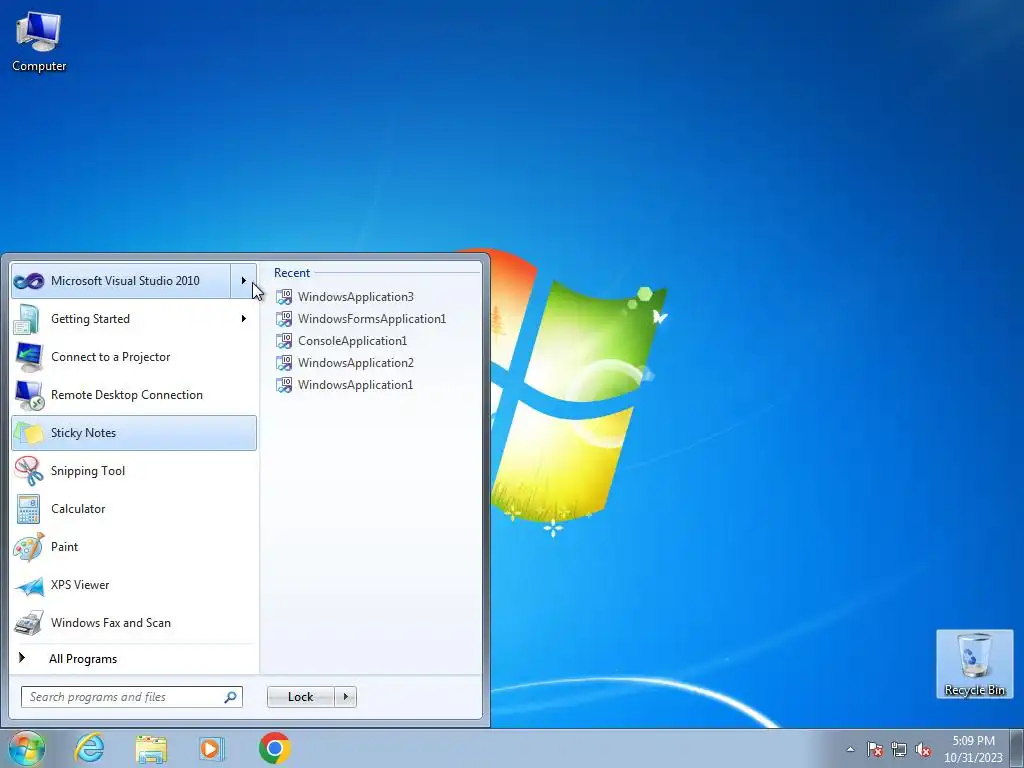Viewport: 1024px width, 768px height.
Task: Open Google Chrome from the taskbar
Action: click(274, 748)
